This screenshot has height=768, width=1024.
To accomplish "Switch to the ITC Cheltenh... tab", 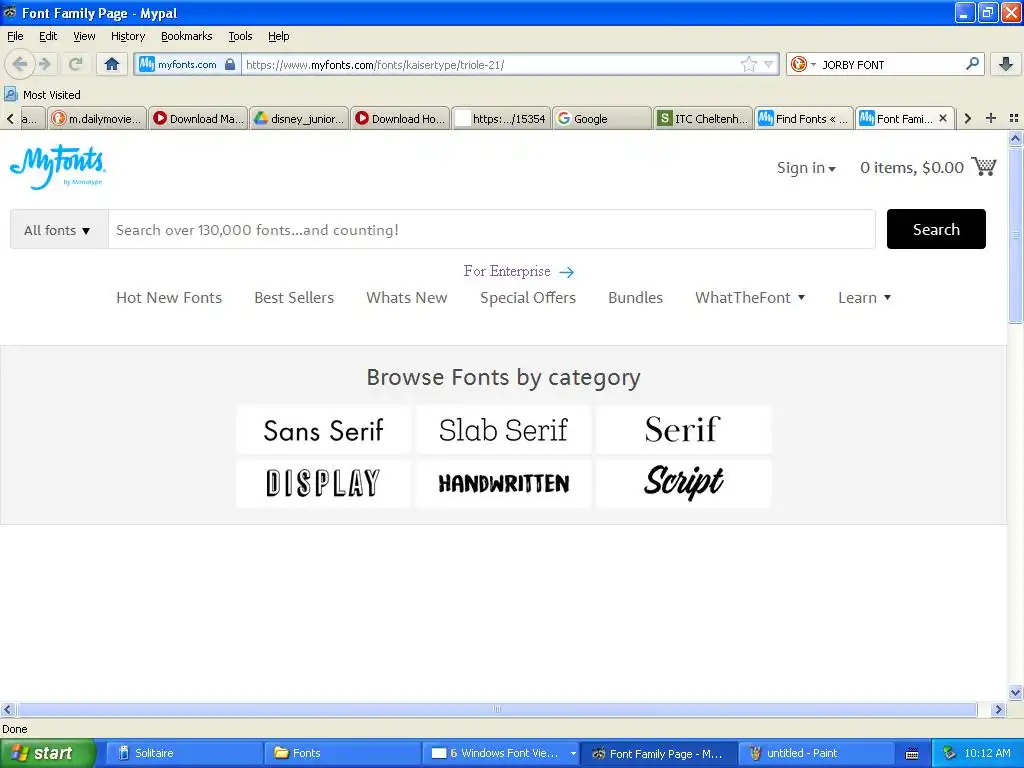I will pyautogui.click(x=703, y=118).
